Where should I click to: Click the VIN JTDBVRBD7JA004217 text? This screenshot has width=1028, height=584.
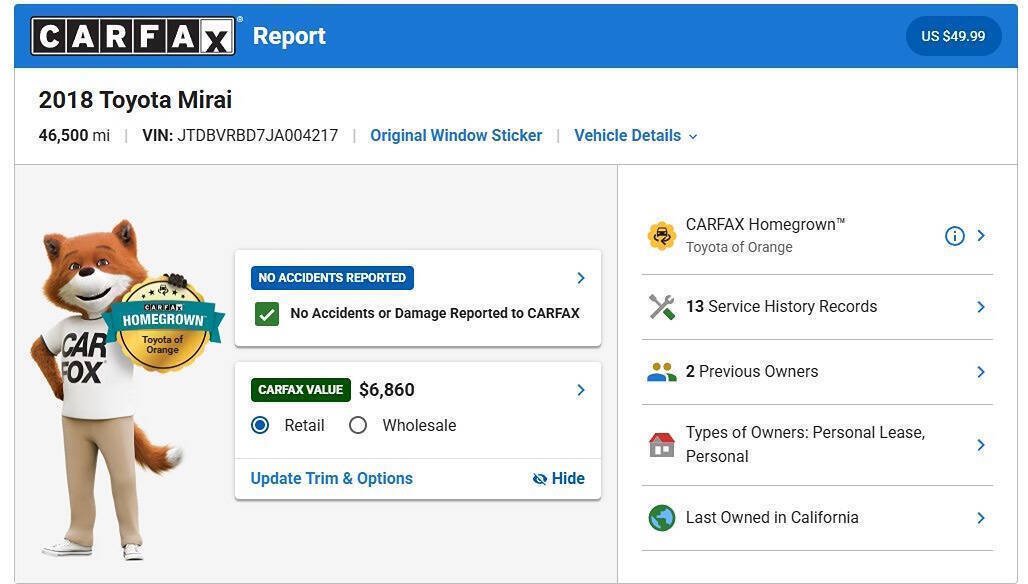[240, 136]
